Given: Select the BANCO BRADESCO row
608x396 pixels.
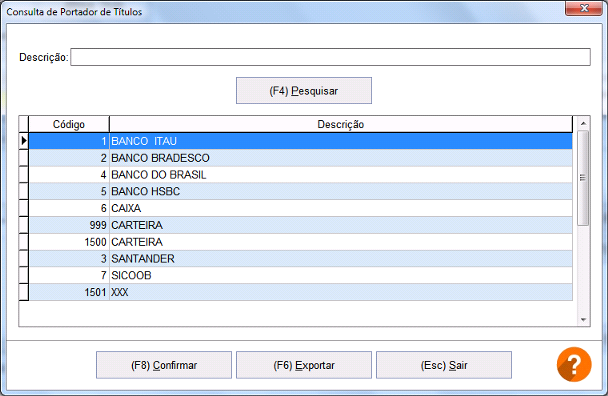Looking at the screenshot, I should 301,158.
